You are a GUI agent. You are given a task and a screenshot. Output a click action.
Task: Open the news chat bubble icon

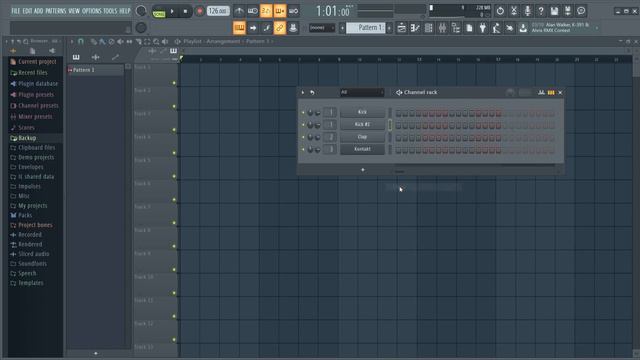coord(581,11)
